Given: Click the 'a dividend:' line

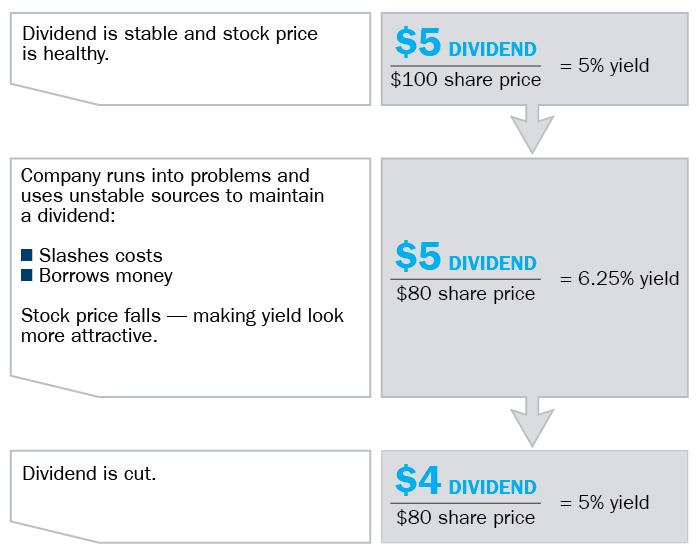Looking at the screenshot, I should 68,216.
